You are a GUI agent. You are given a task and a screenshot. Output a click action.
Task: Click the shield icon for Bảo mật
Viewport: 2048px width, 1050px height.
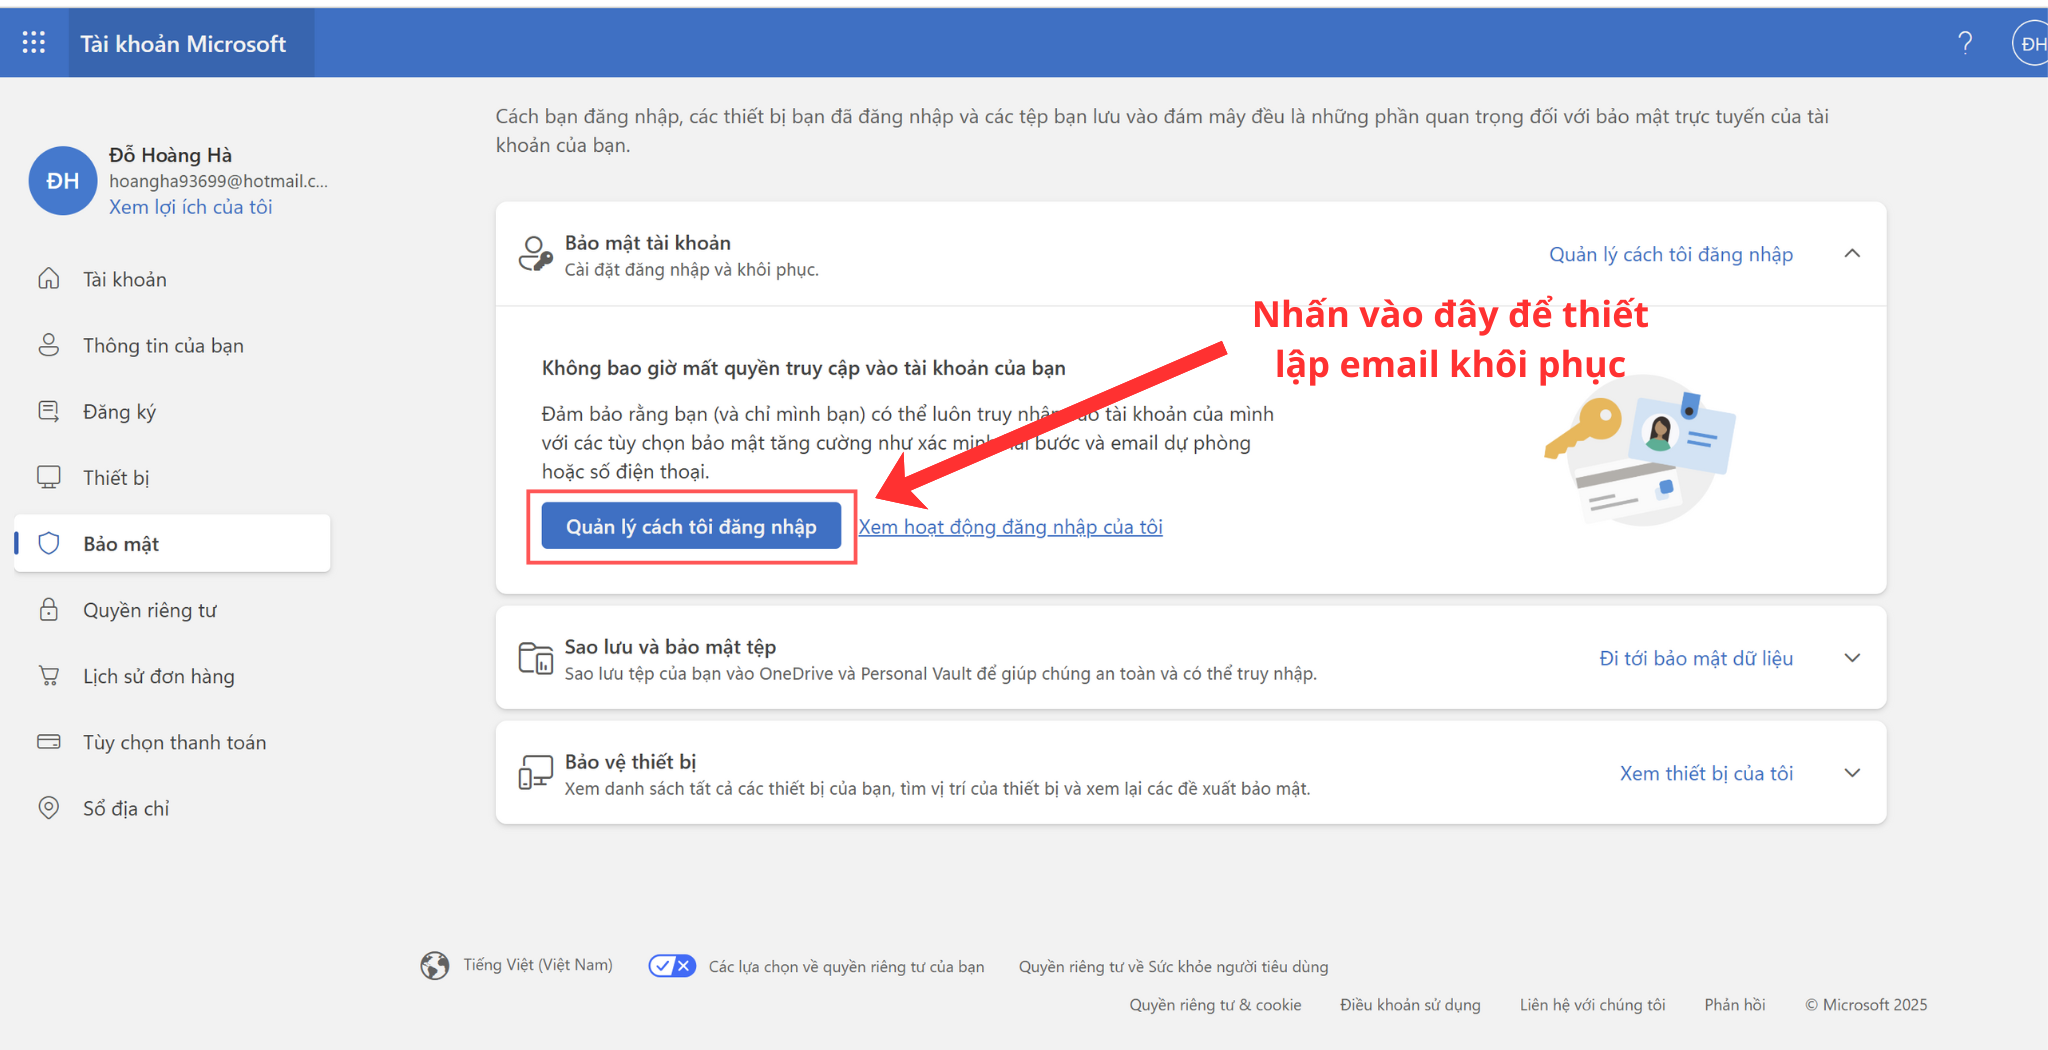pyautogui.click(x=49, y=544)
